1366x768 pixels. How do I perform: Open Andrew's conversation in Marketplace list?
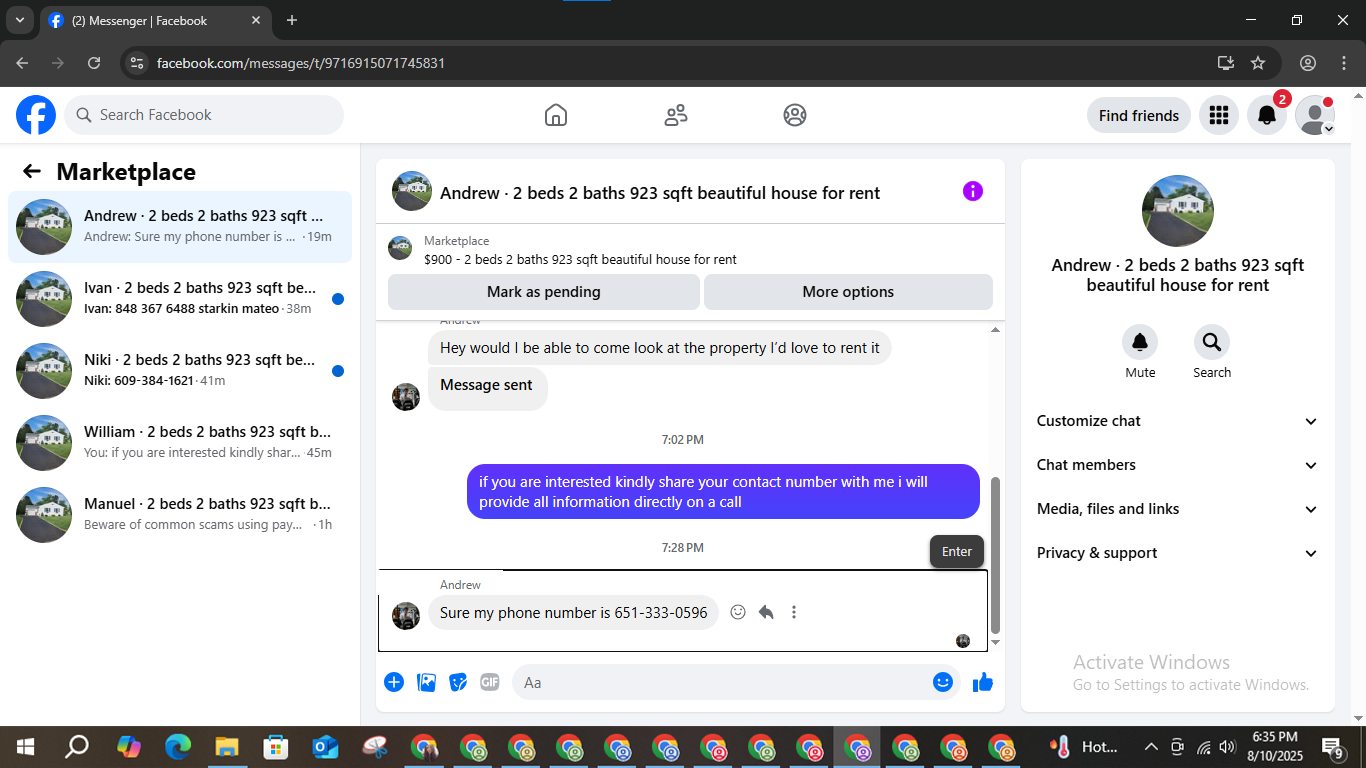[x=180, y=227]
